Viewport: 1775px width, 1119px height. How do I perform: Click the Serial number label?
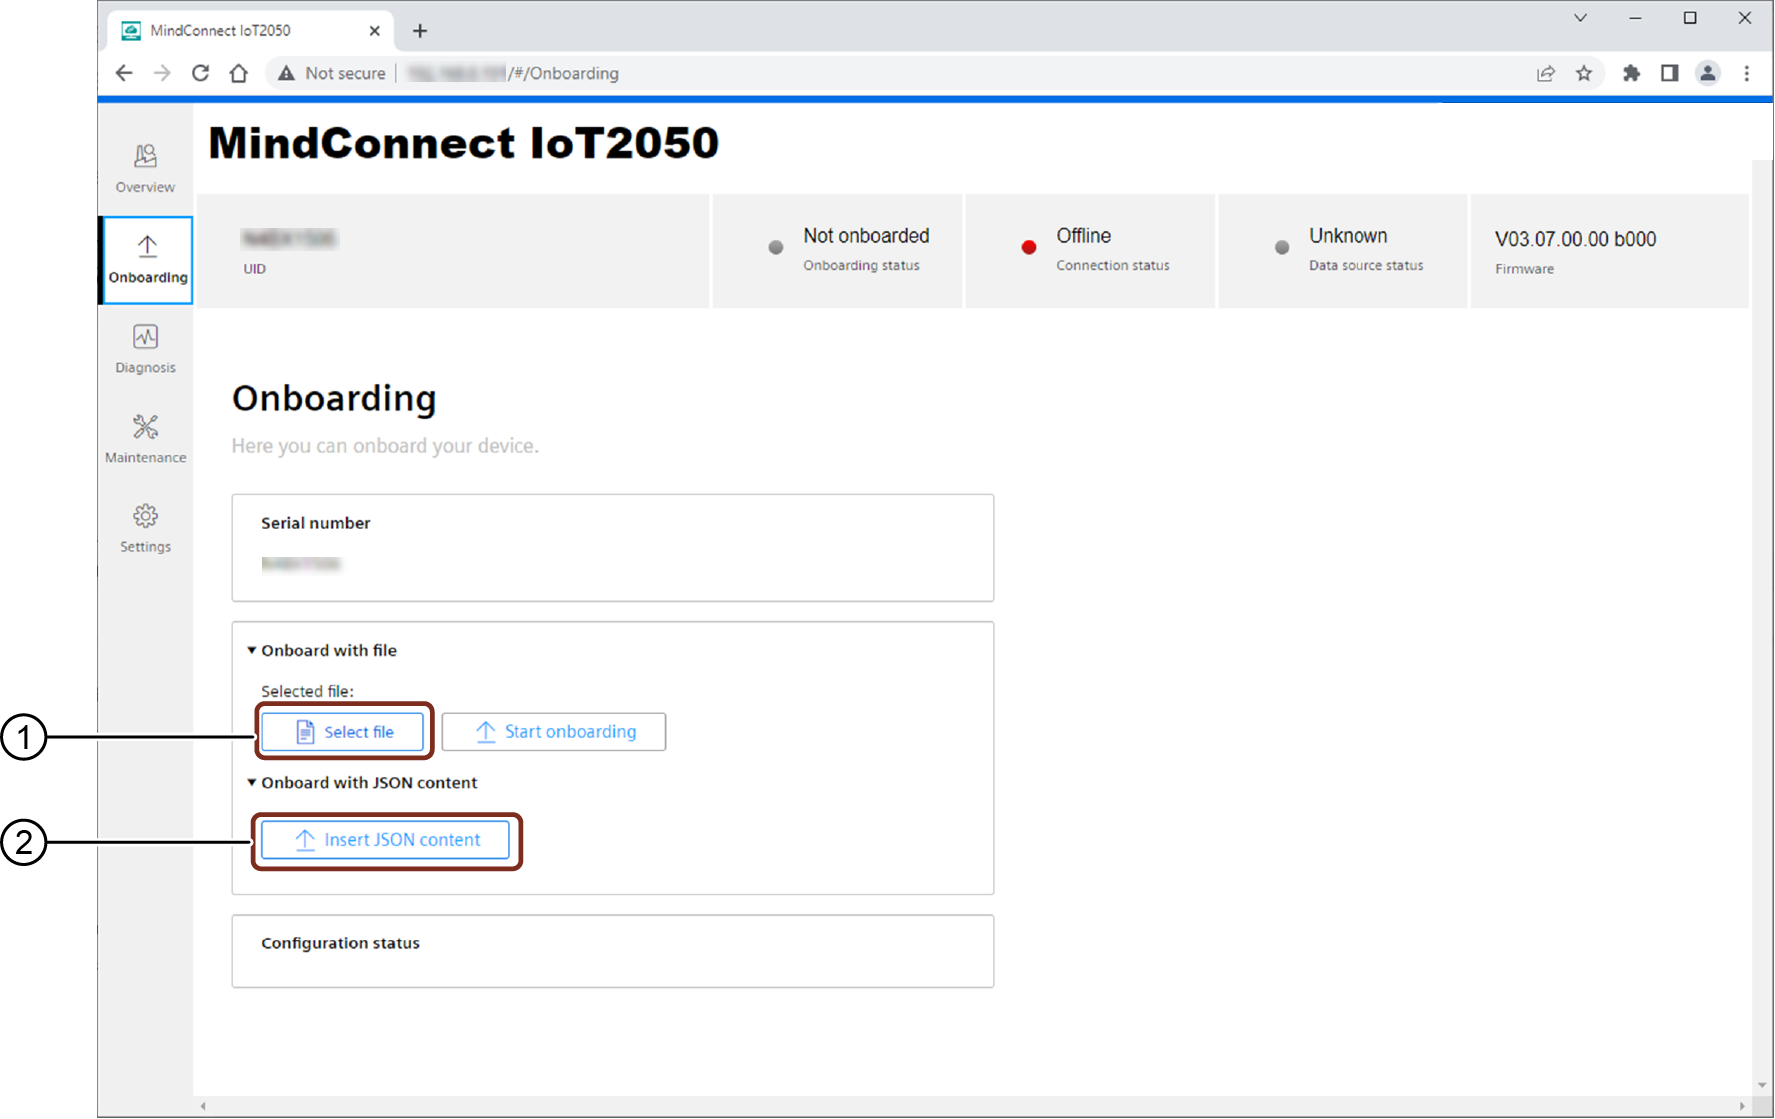coord(316,523)
